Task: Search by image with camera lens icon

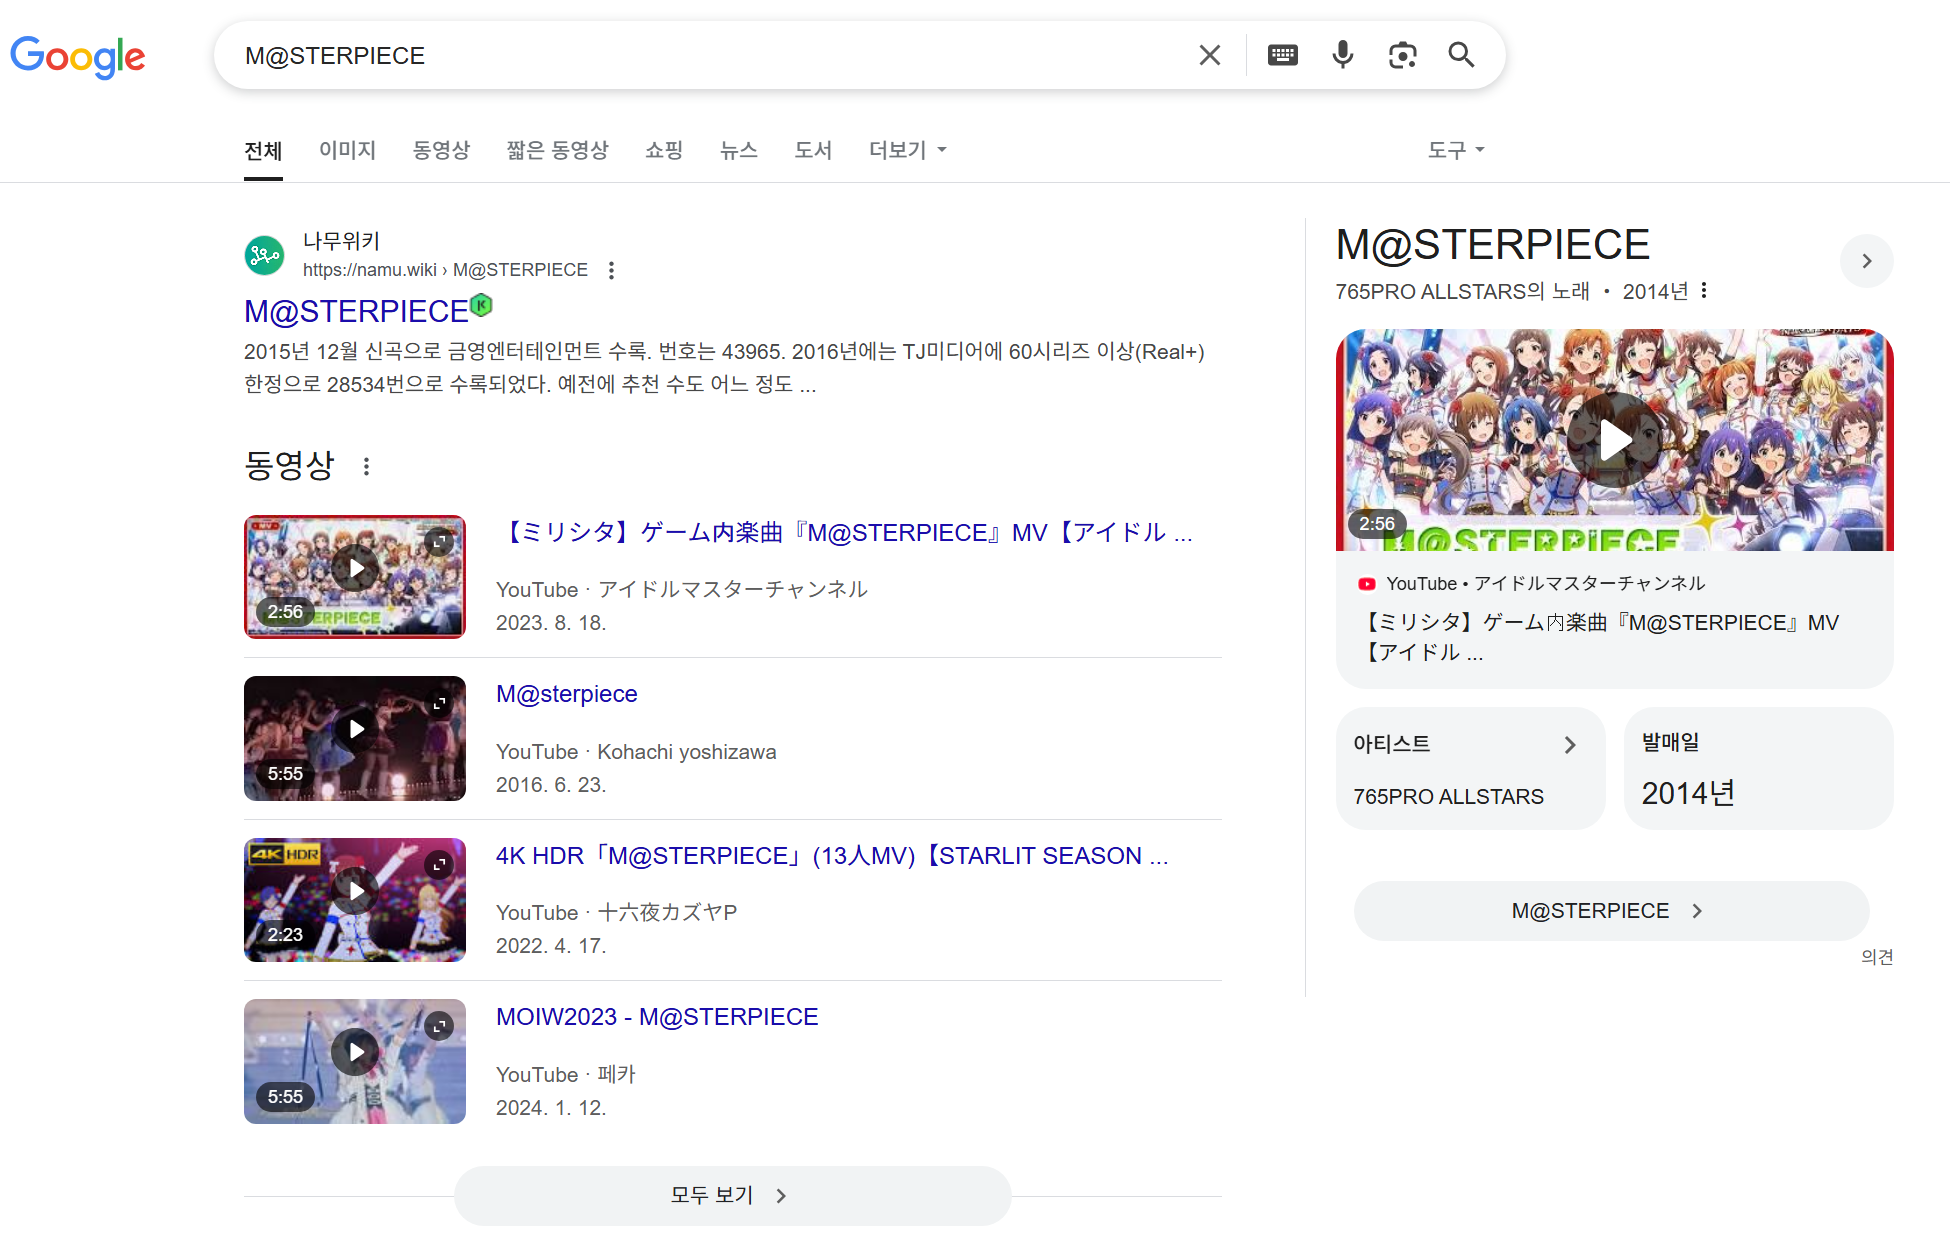Action: pos(1402,55)
